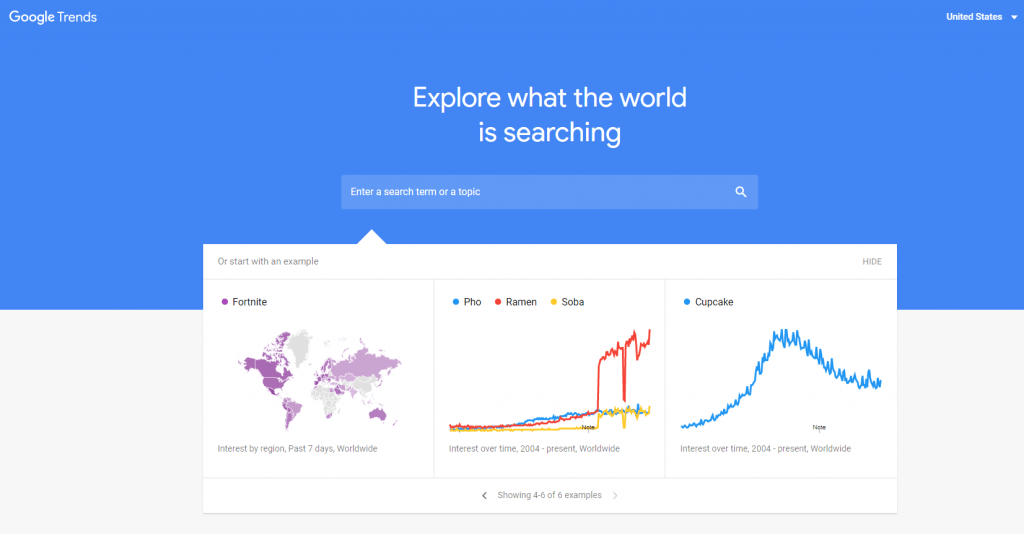Select the Cupcake example title

pyautogui.click(x=714, y=302)
